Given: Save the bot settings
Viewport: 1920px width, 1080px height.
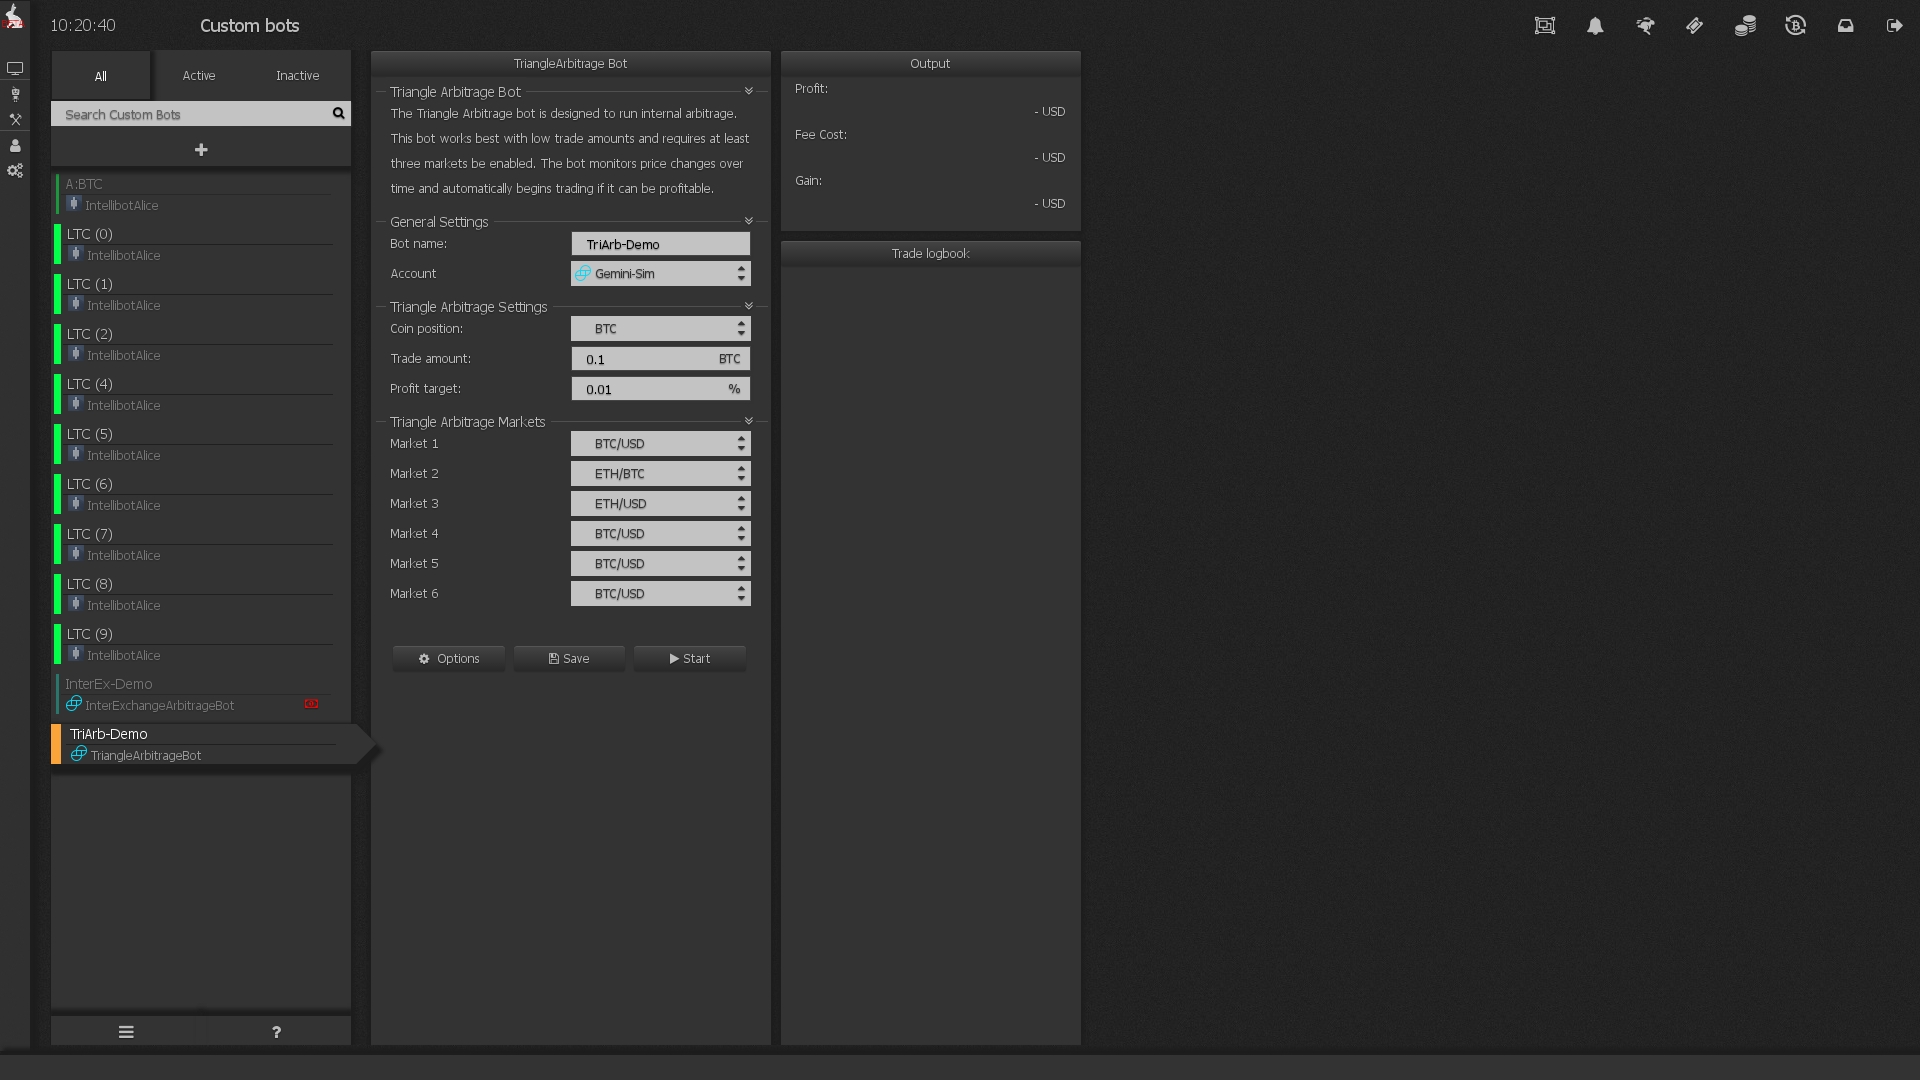Looking at the screenshot, I should pyautogui.click(x=569, y=658).
